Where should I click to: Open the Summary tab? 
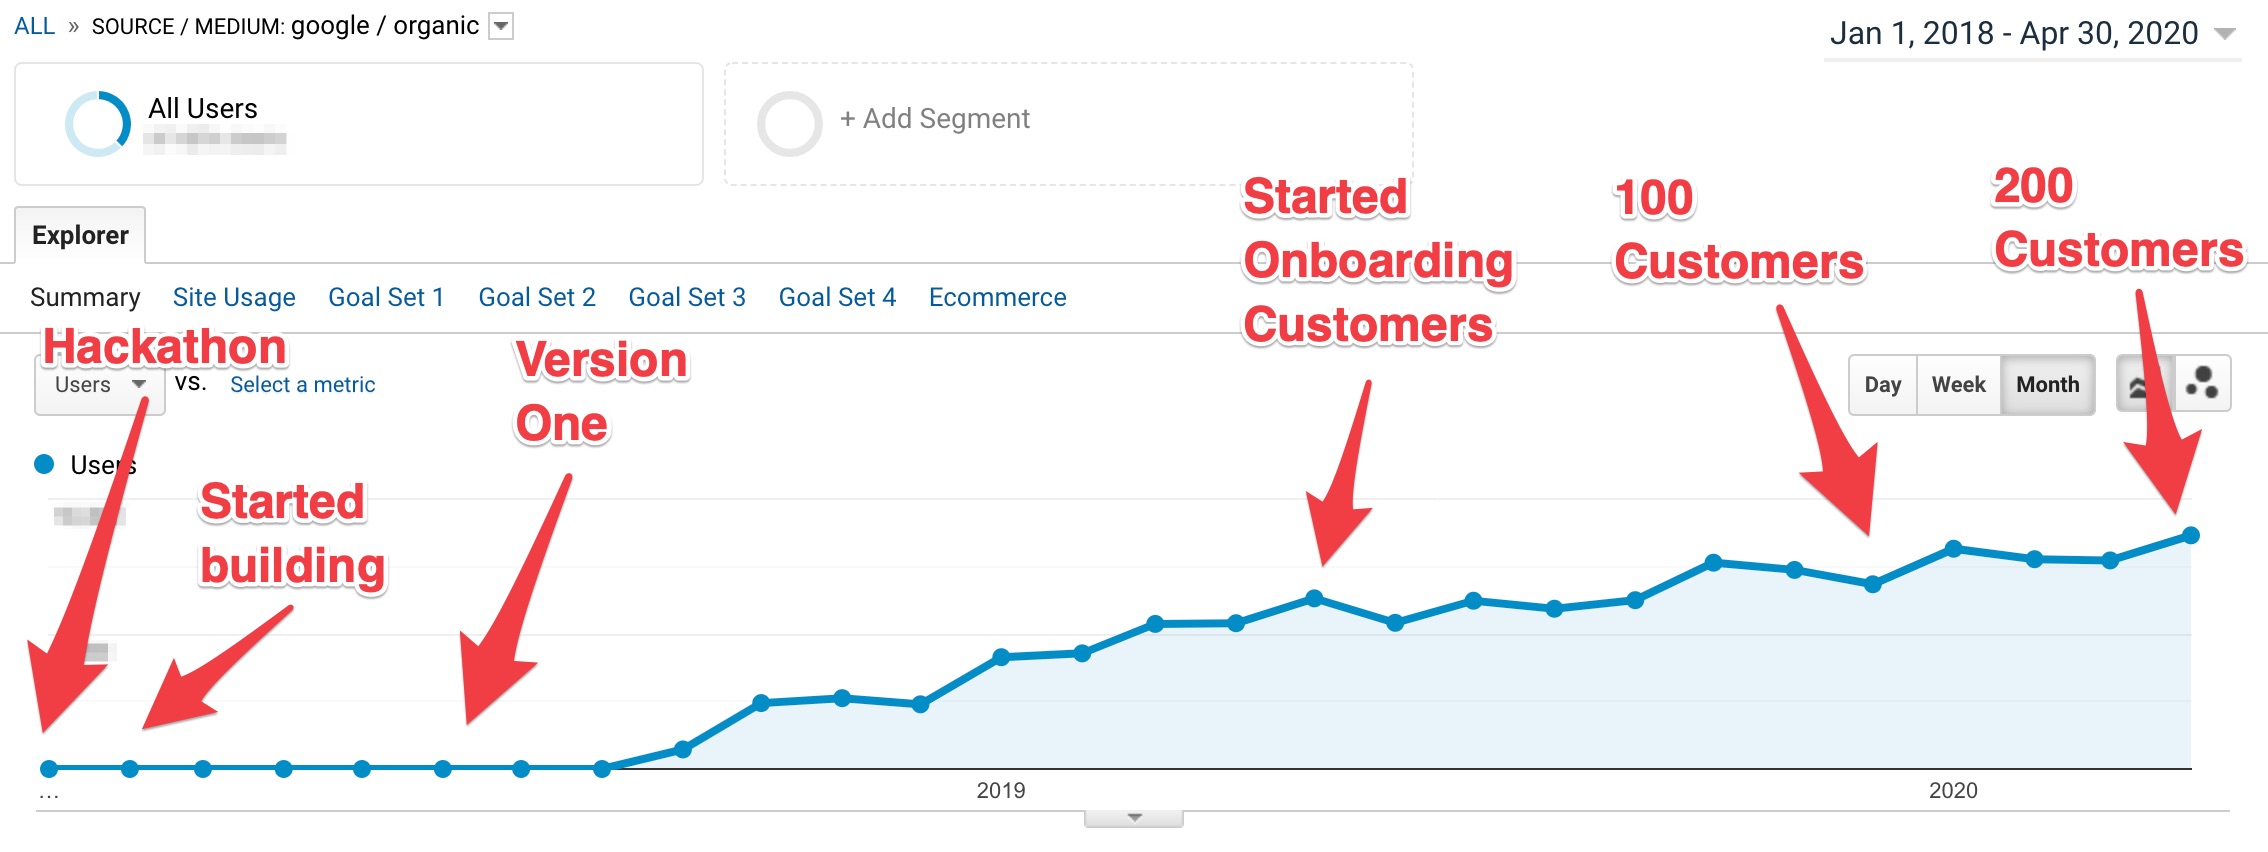[x=85, y=297]
